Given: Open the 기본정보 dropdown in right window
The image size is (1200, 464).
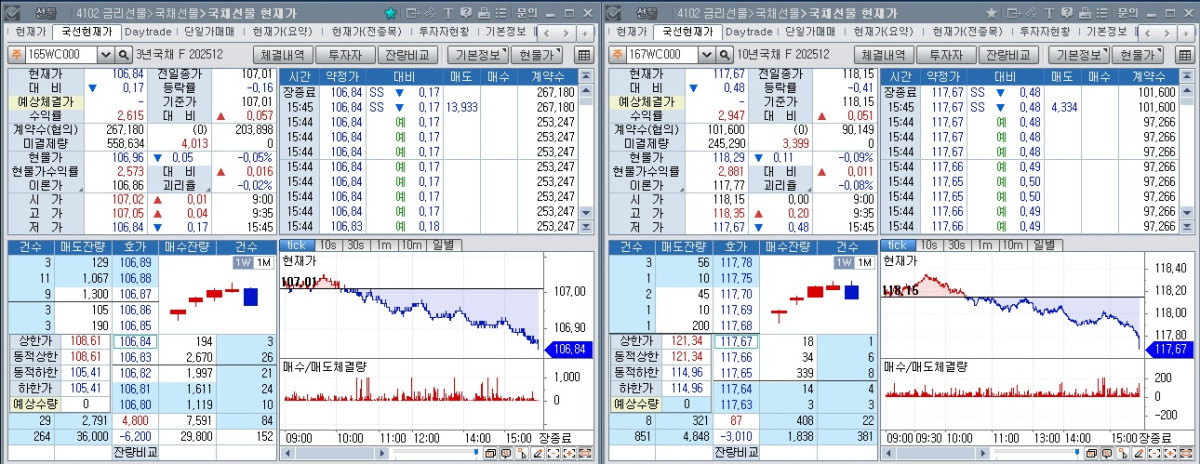Looking at the screenshot, I should pos(1082,55).
